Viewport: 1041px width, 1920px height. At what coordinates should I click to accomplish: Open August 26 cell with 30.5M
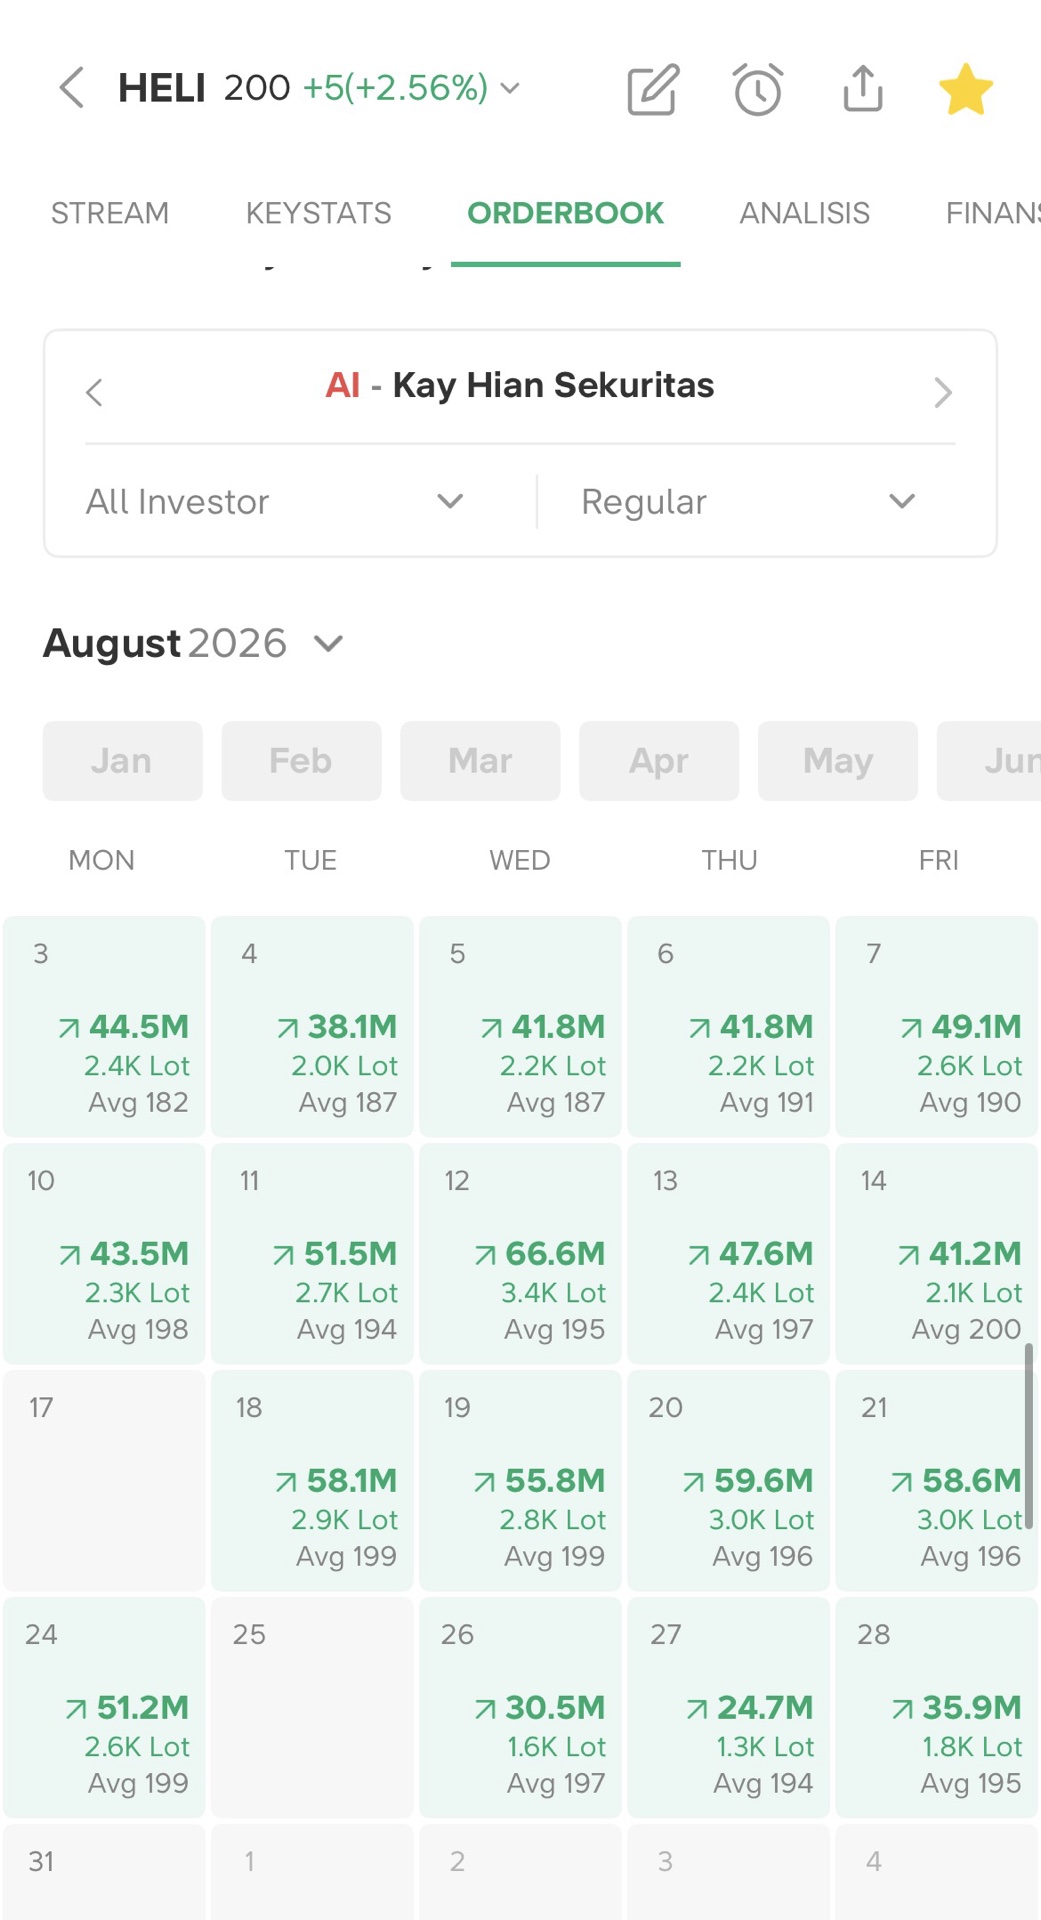(520, 1707)
